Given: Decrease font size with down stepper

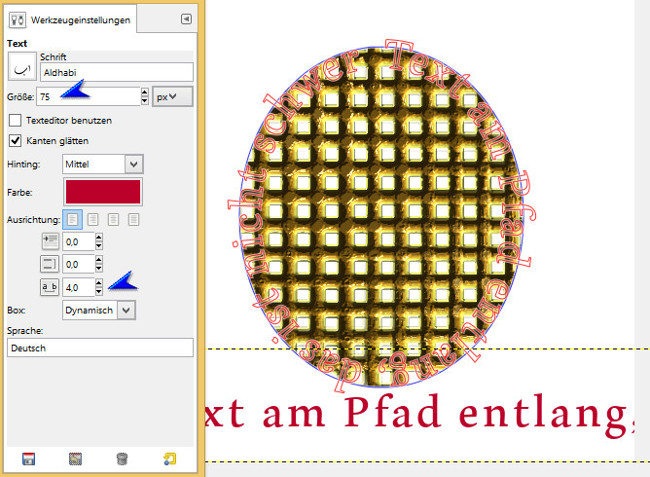Looking at the screenshot, I should click(144, 101).
